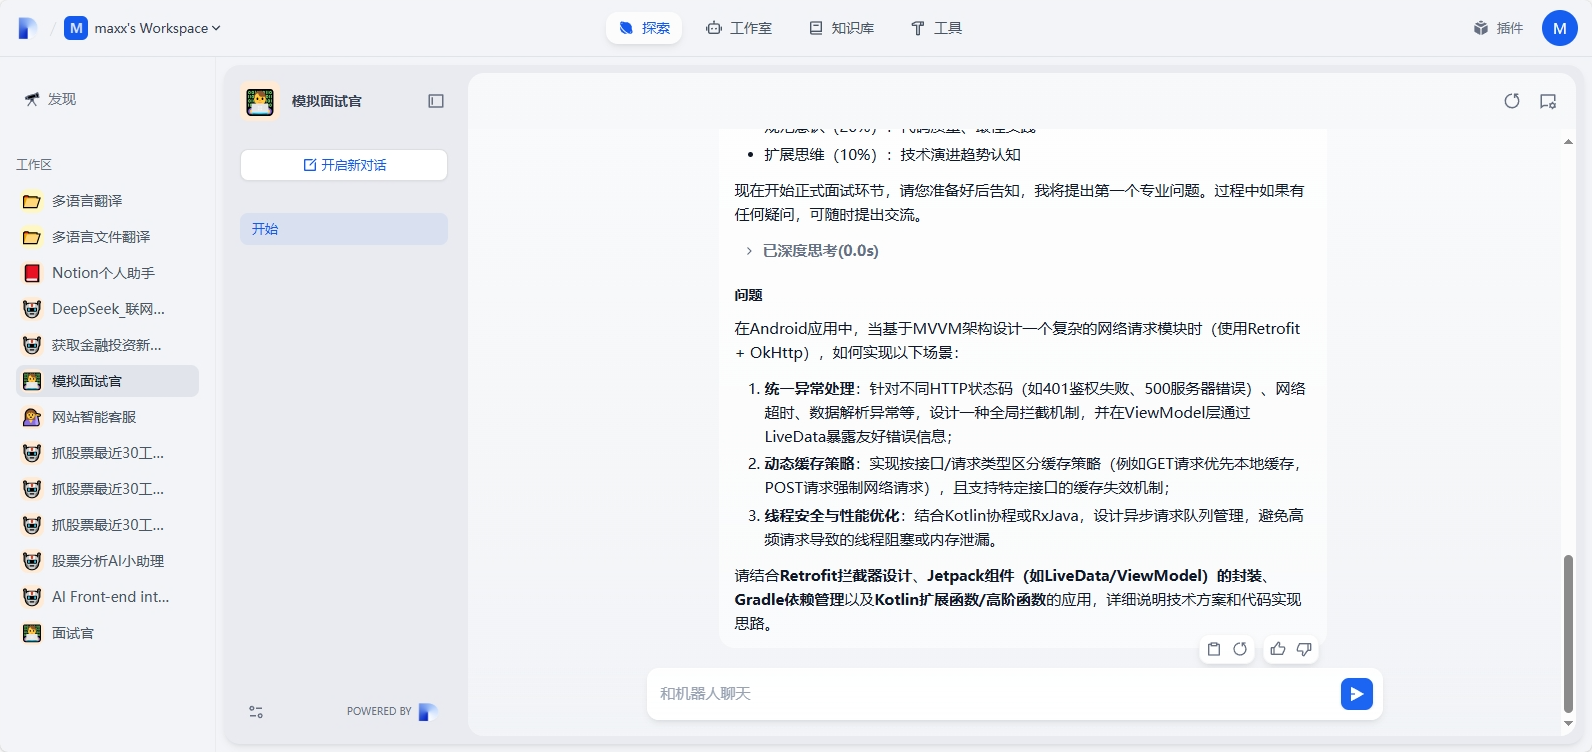Focus the 和机器人聊天 input field
1592x752 pixels.
[995, 694]
